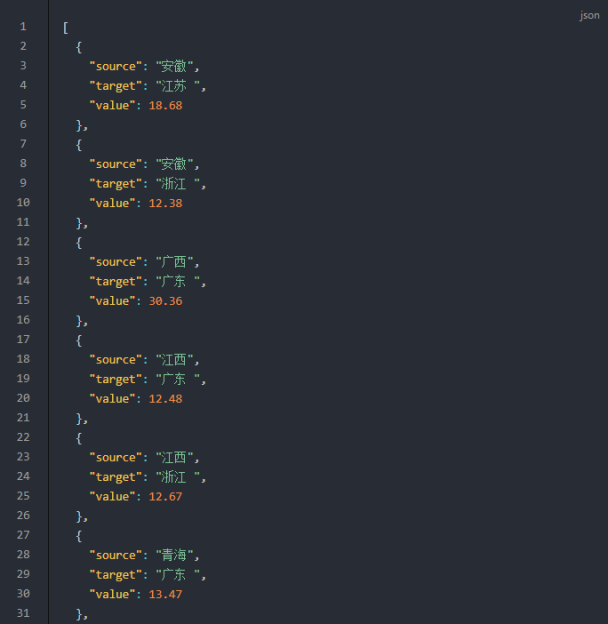Image resolution: width=608 pixels, height=624 pixels.
Task: Click the value 13.47 number
Action: tap(166, 594)
